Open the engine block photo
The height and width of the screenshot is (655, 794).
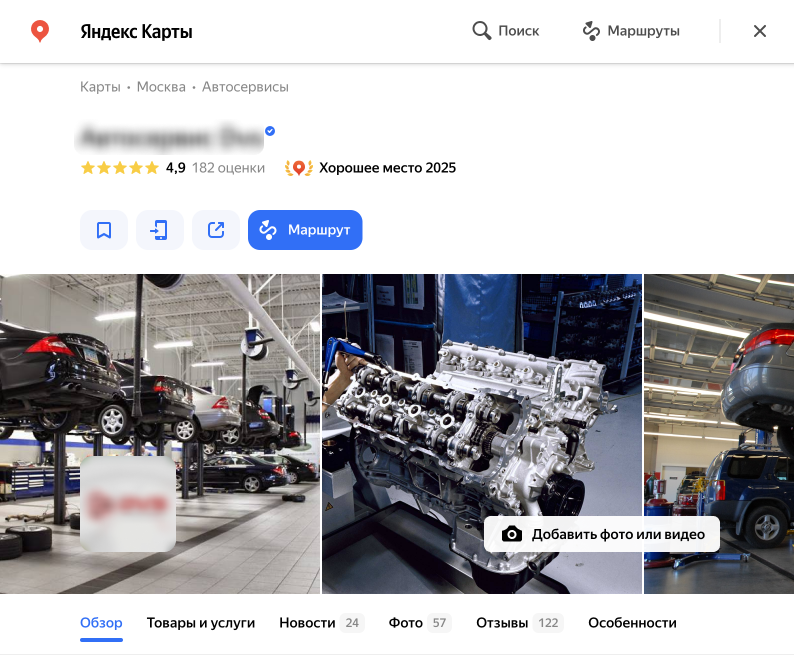[482, 434]
